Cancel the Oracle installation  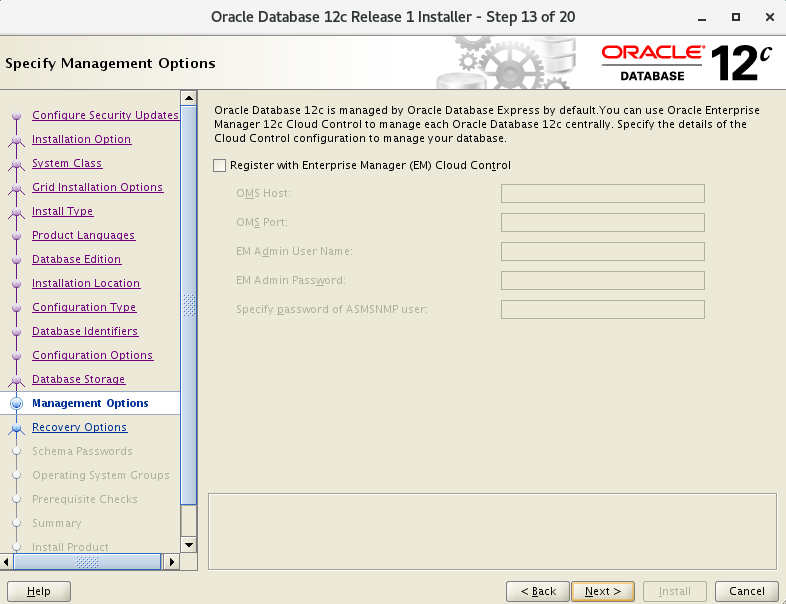(747, 591)
